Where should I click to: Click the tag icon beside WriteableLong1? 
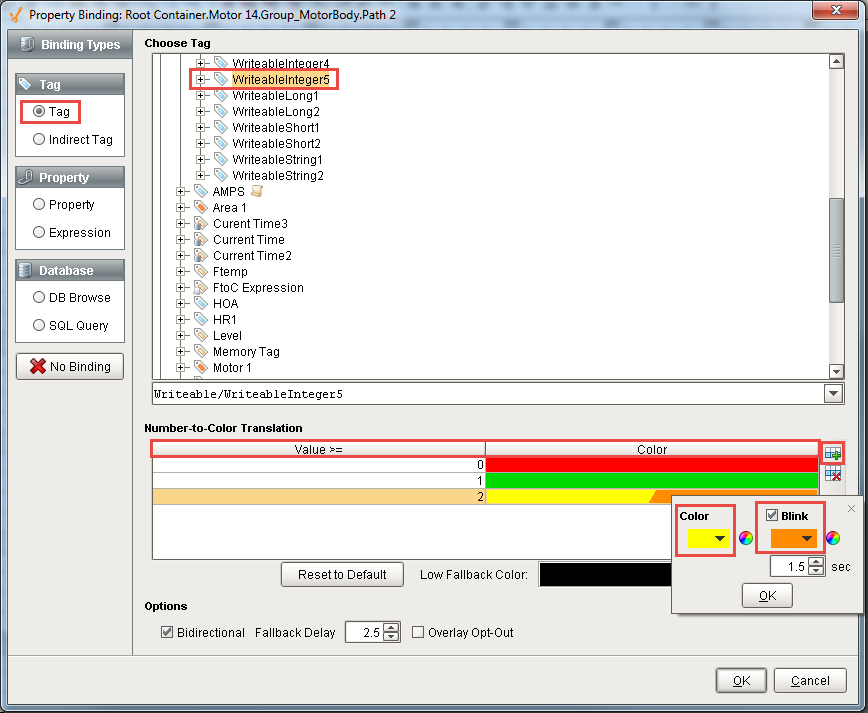[x=221, y=96]
